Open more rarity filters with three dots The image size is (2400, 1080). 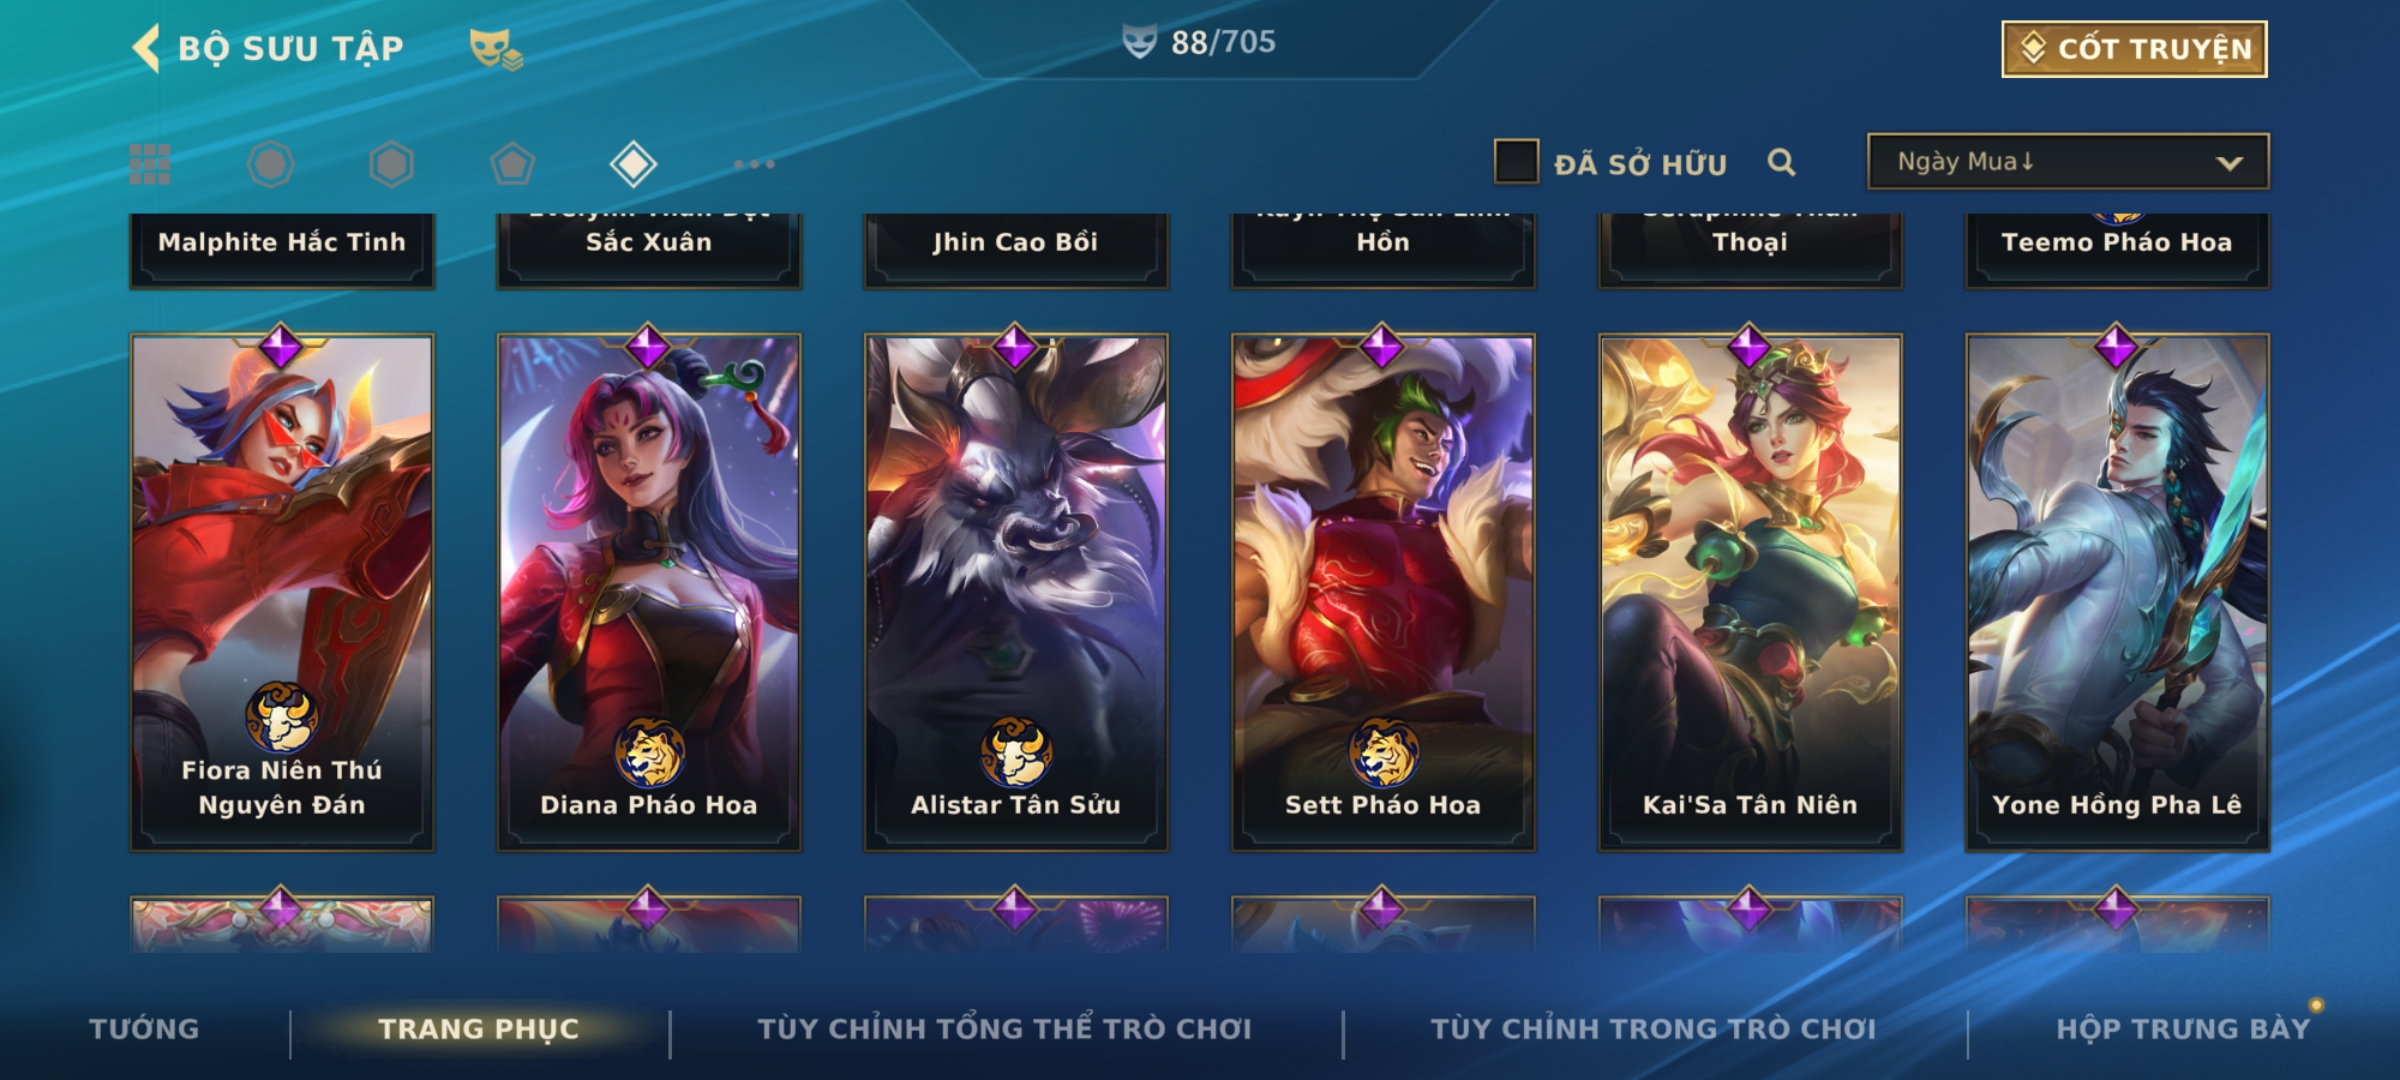(x=754, y=164)
